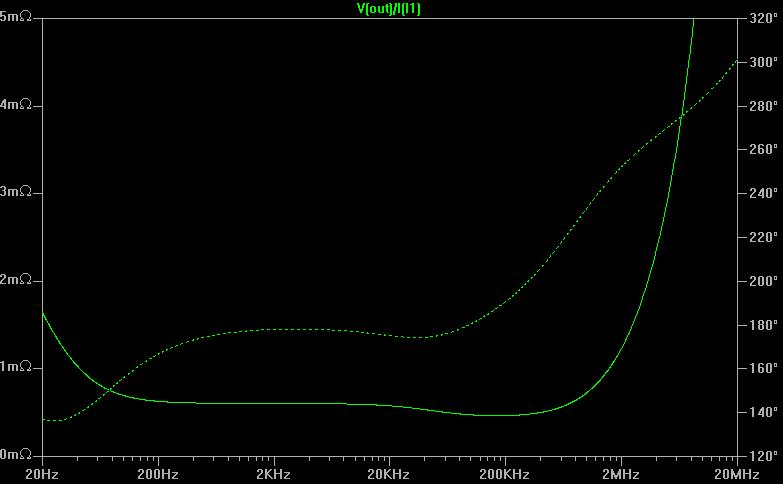
Task: Click the 5mΩ left axis label
Action: click(x=15, y=17)
